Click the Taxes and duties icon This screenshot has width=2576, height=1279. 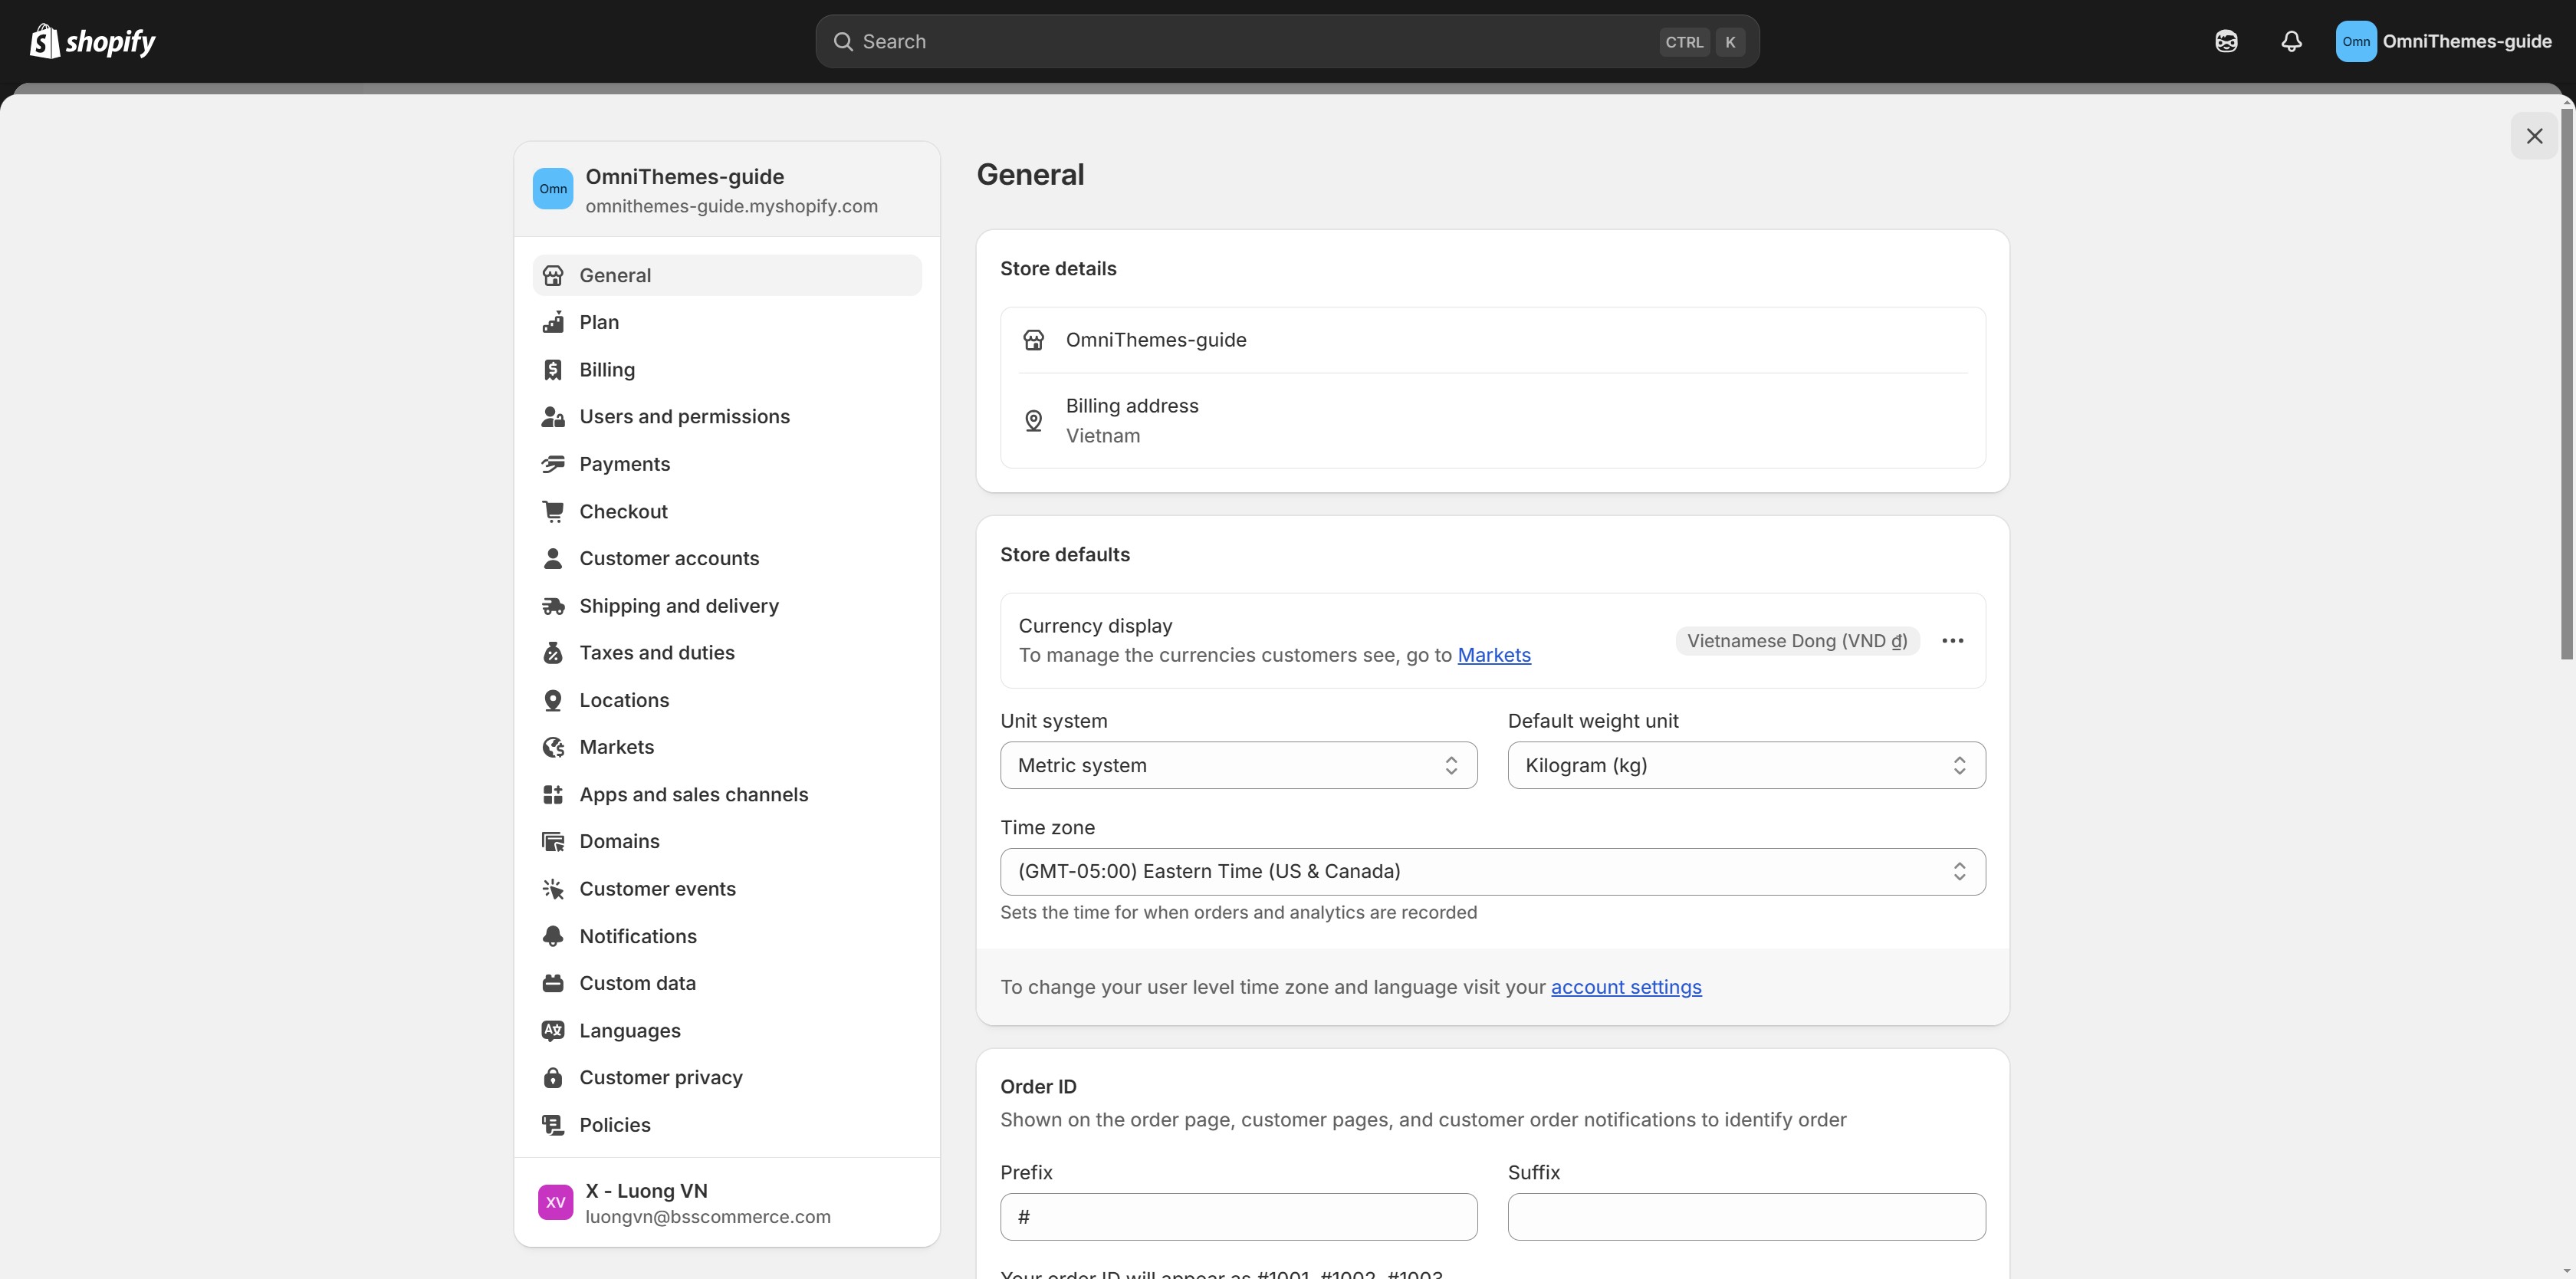[553, 653]
